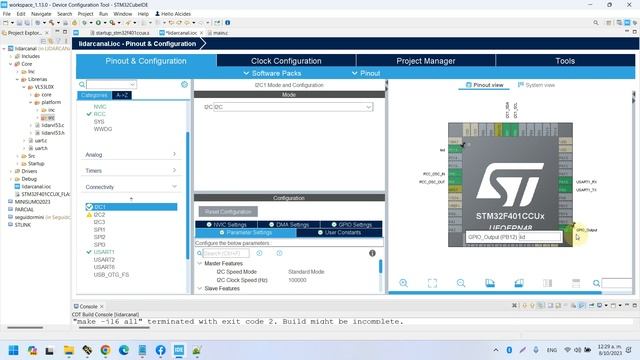Switch to the main.c editor tab
Image resolution: width=640 pixels, height=360 pixels.
click(218, 33)
